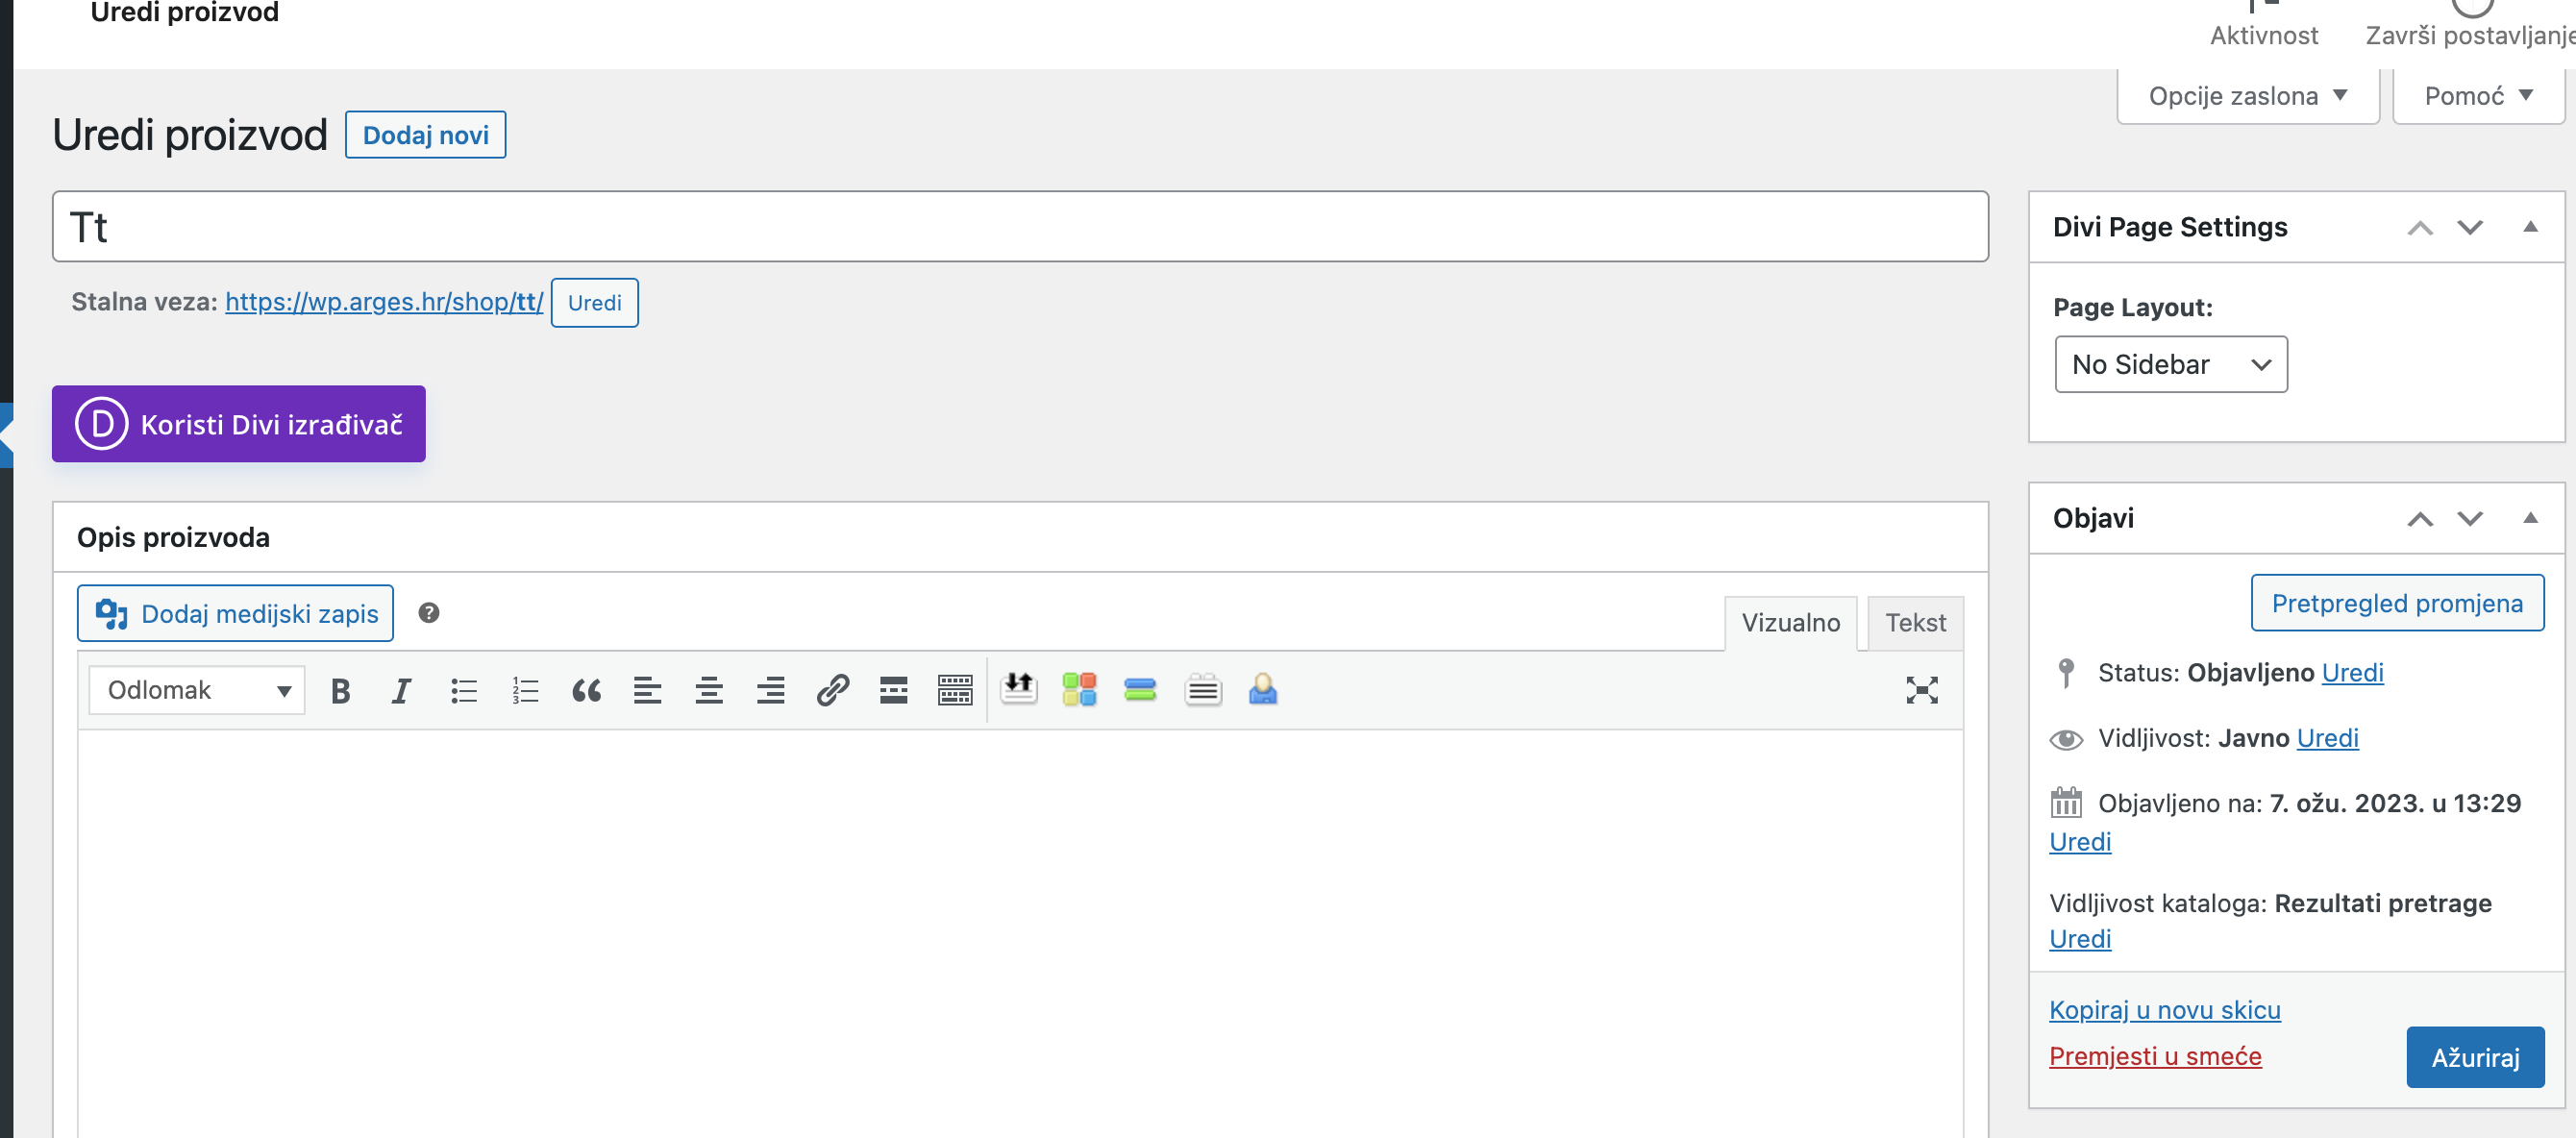Open Pretpregled promjena
The height and width of the screenshot is (1138, 2576).
pos(2396,603)
